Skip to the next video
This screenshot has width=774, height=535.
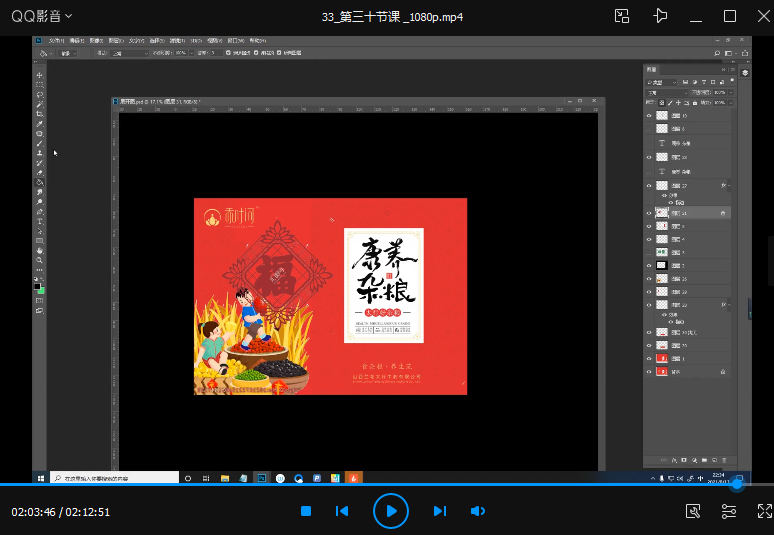(x=439, y=511)
